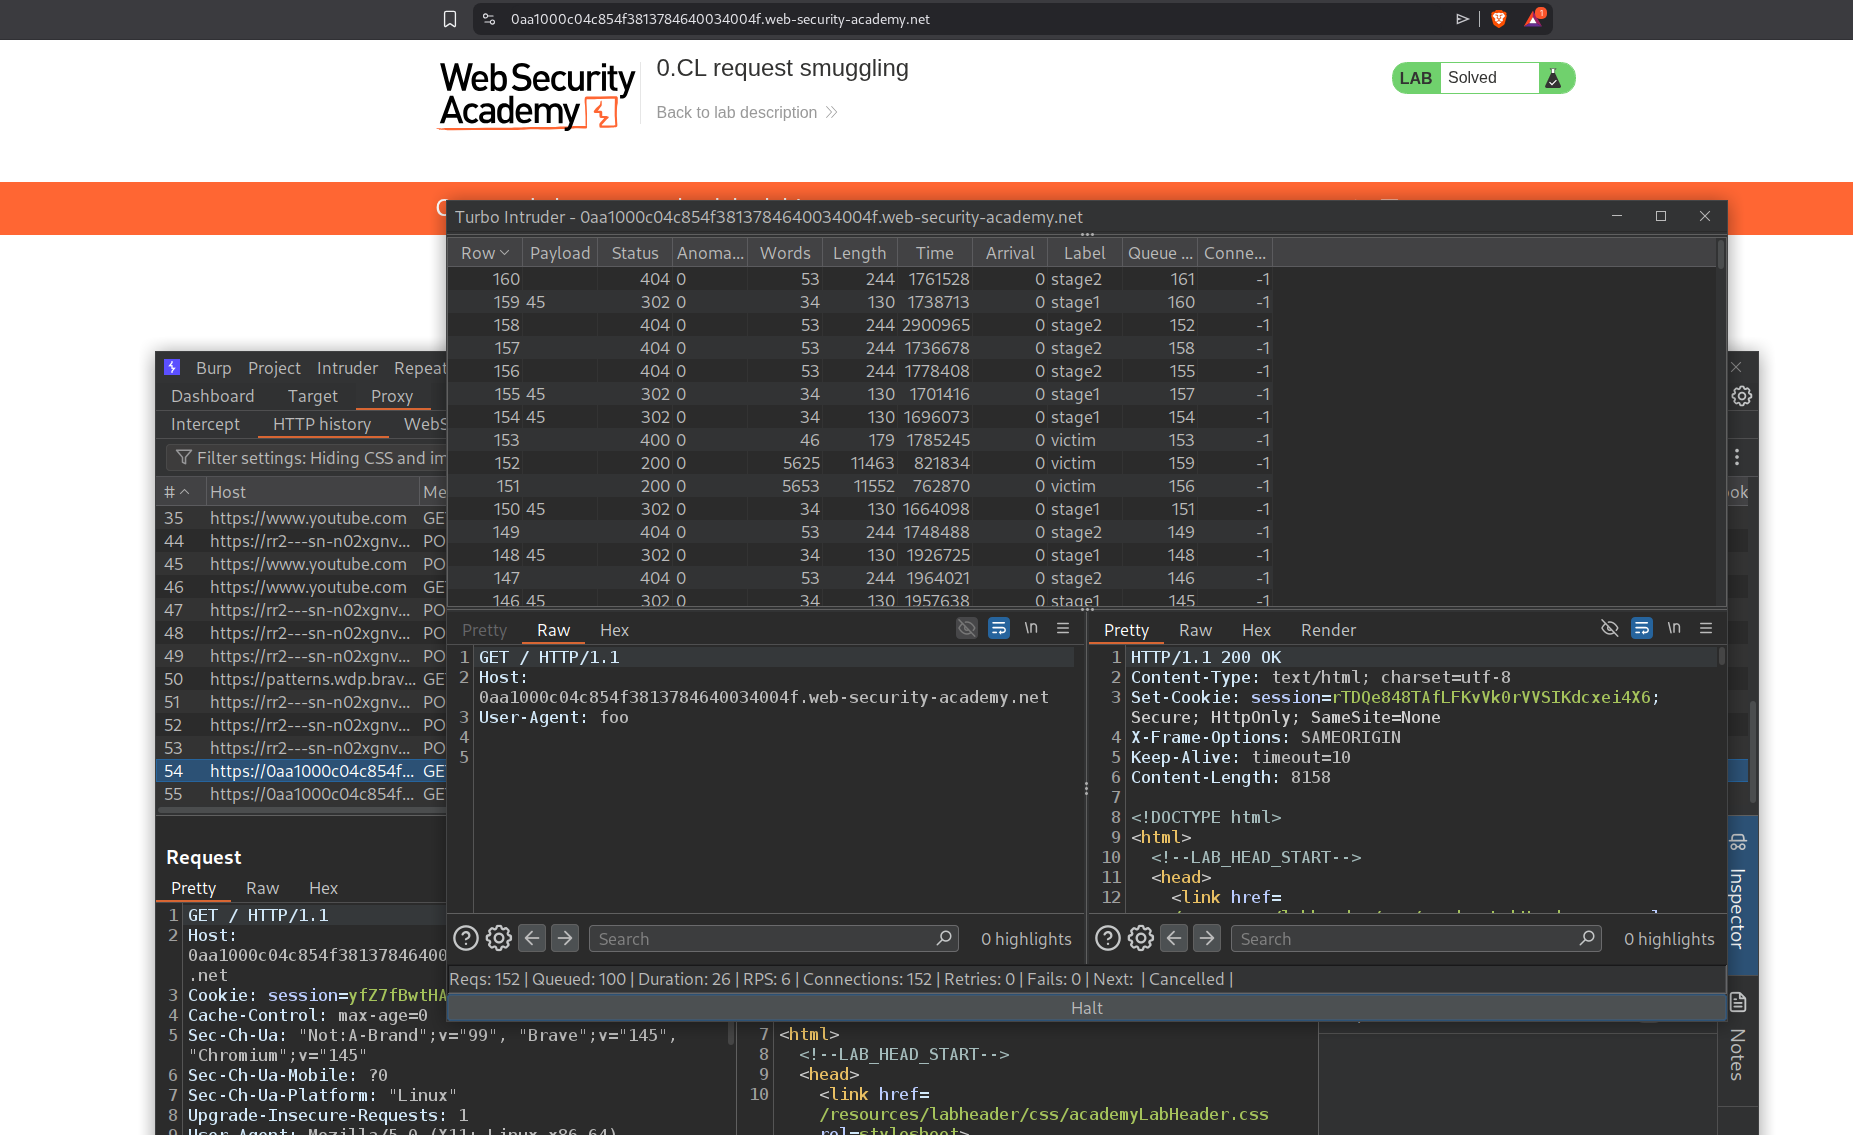Sort HTTP history by the # column
Viewport: 1853px width, 1135px height.
[176, 492]
